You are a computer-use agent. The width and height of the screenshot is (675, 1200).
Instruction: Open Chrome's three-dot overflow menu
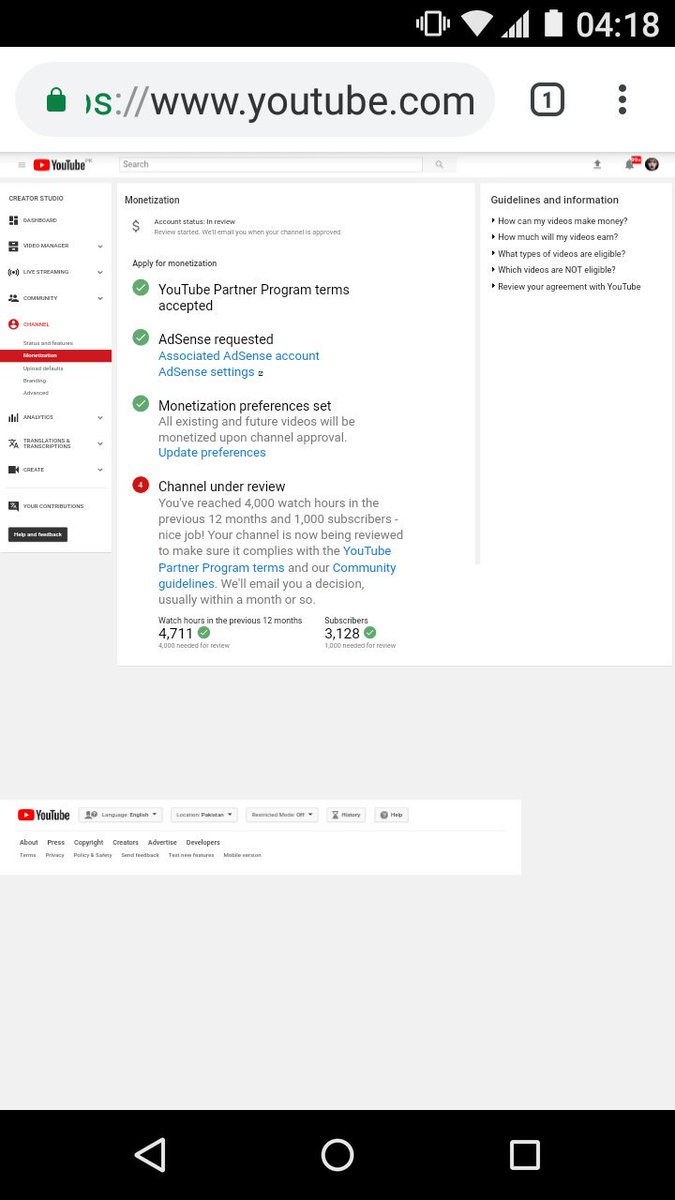tap(622, 99)
